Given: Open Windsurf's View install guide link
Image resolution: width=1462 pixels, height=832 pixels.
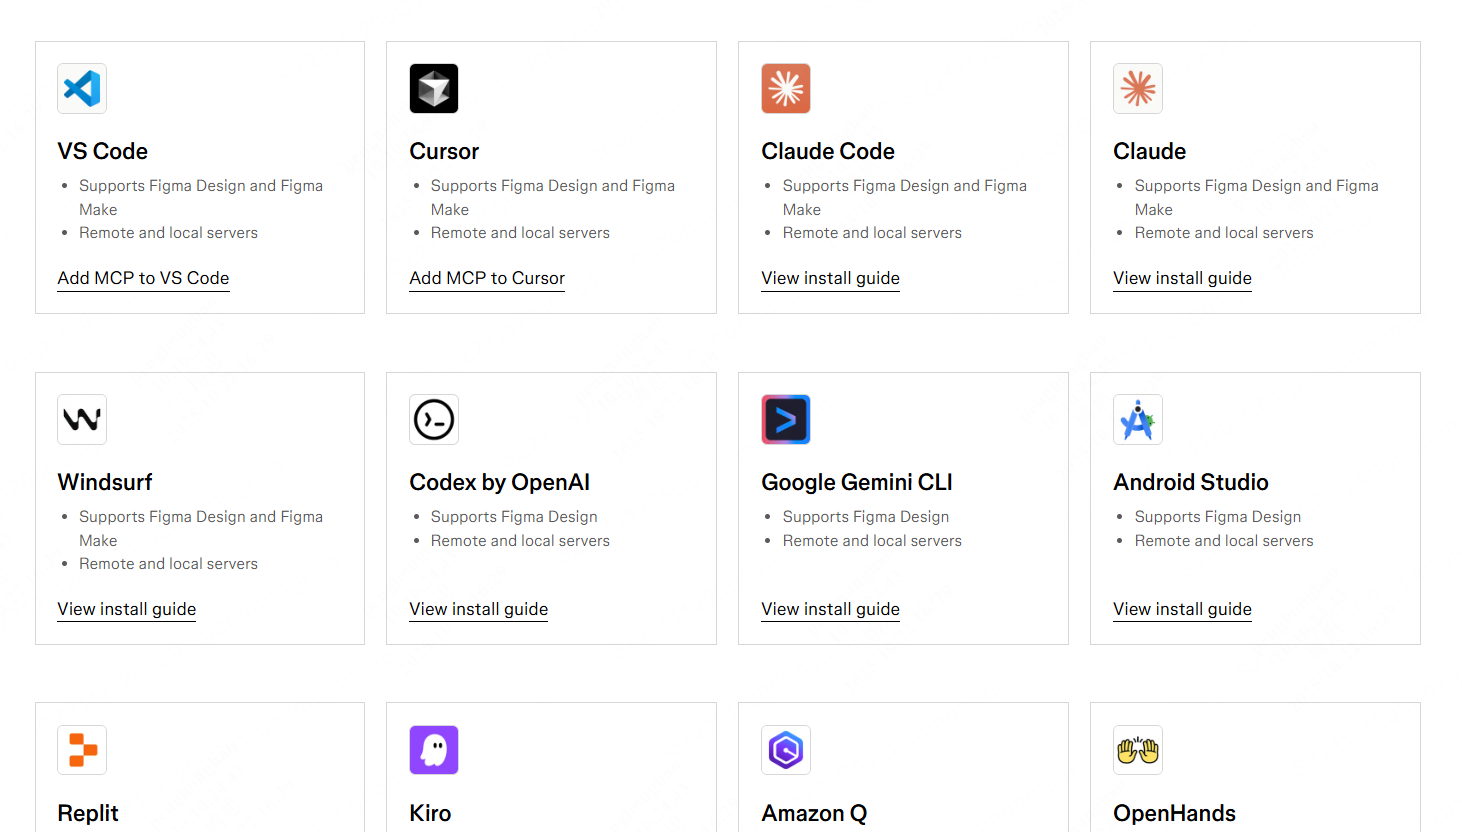Looking at the screenshot, I should [x=127, y=609].
